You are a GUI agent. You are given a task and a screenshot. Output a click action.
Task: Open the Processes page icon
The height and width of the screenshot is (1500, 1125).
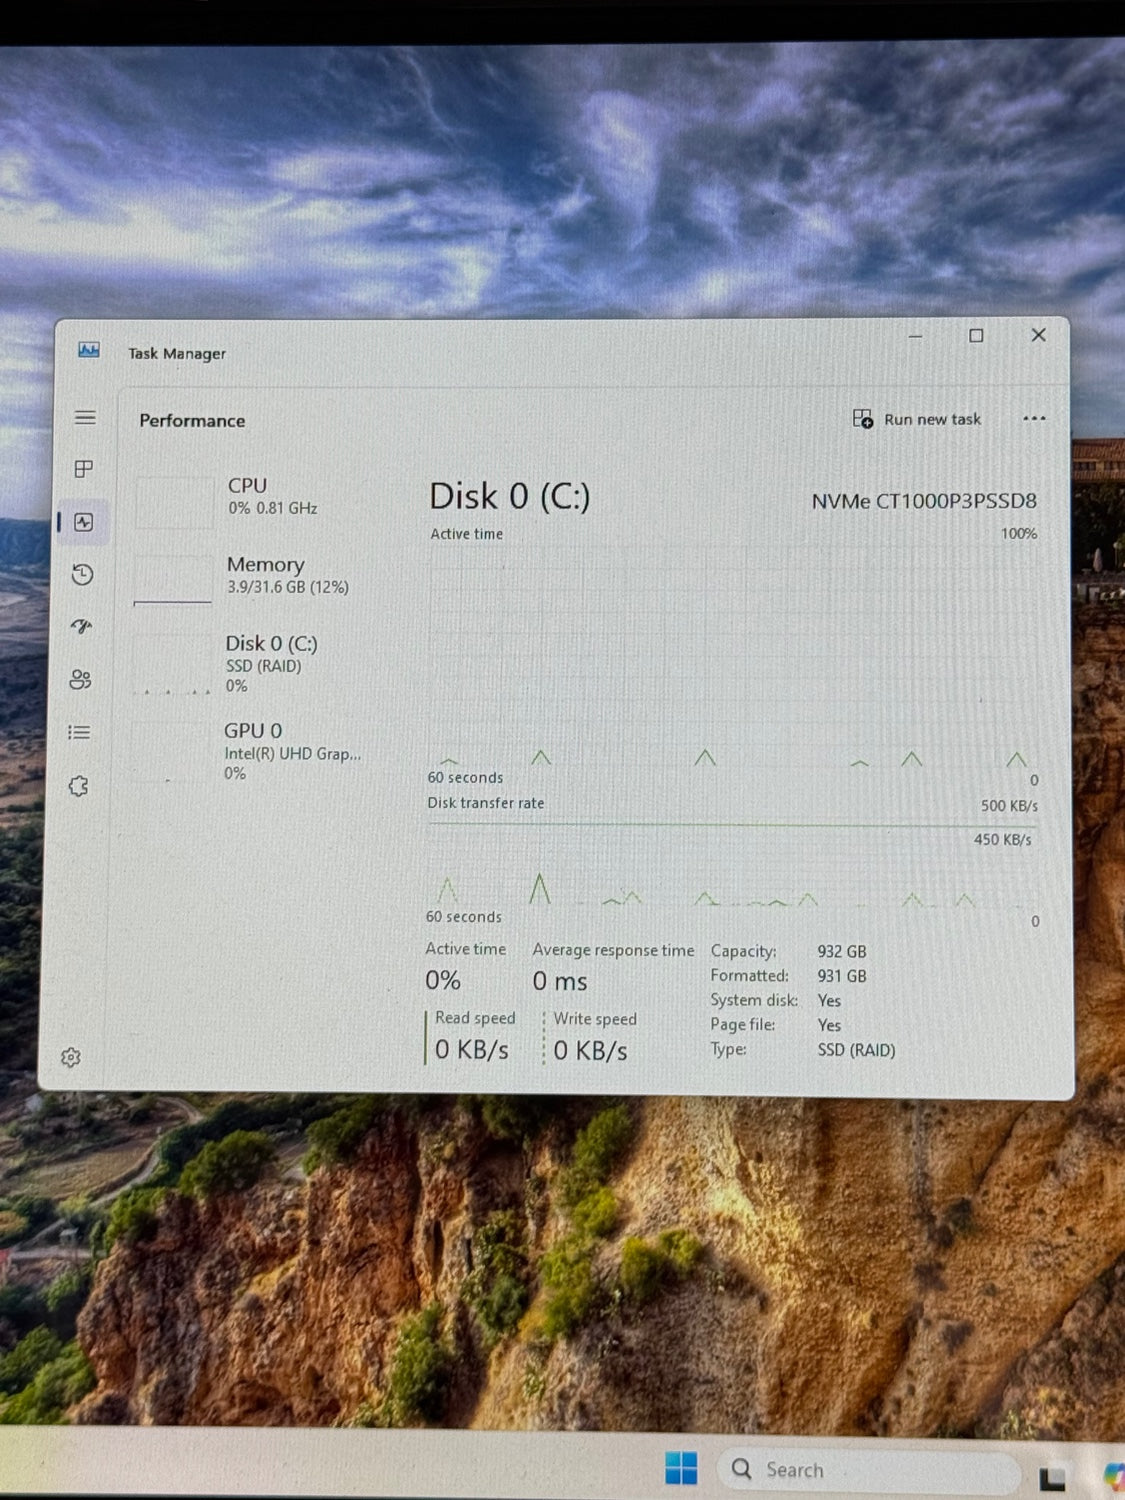coord(84,469)
